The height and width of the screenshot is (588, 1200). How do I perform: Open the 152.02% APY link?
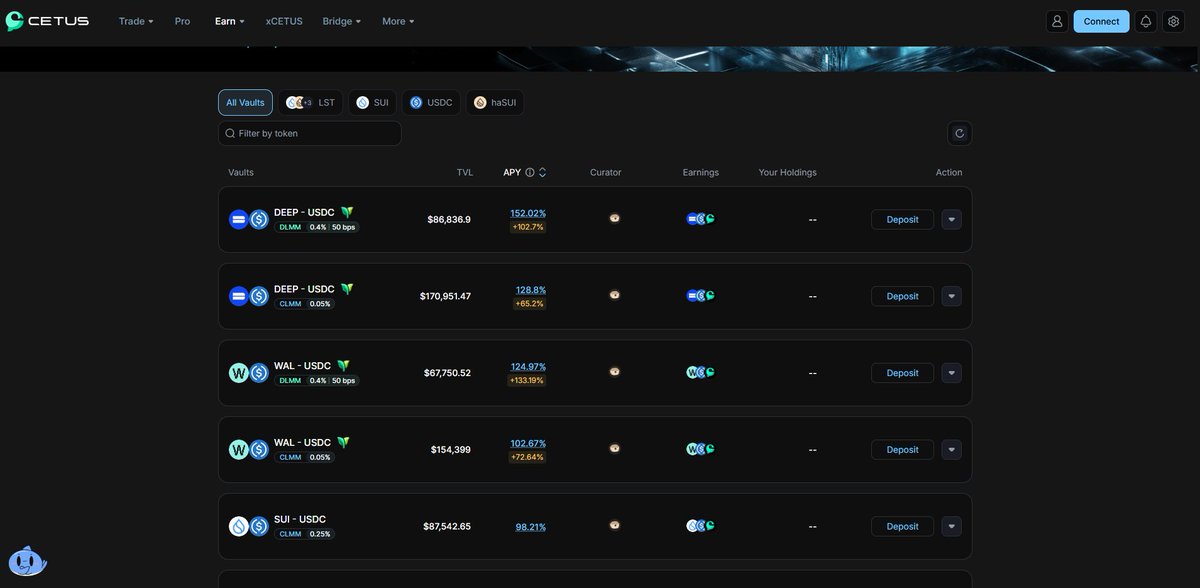(x=528, y=213)
